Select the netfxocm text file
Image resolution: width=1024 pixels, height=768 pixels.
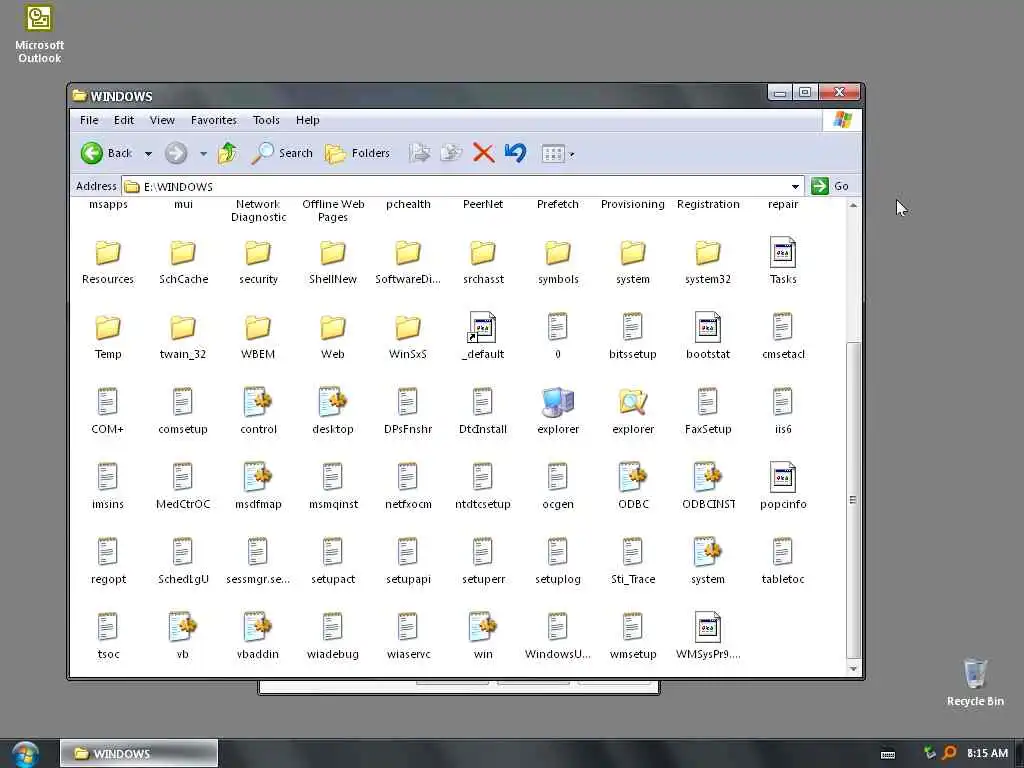coord(408,487)
